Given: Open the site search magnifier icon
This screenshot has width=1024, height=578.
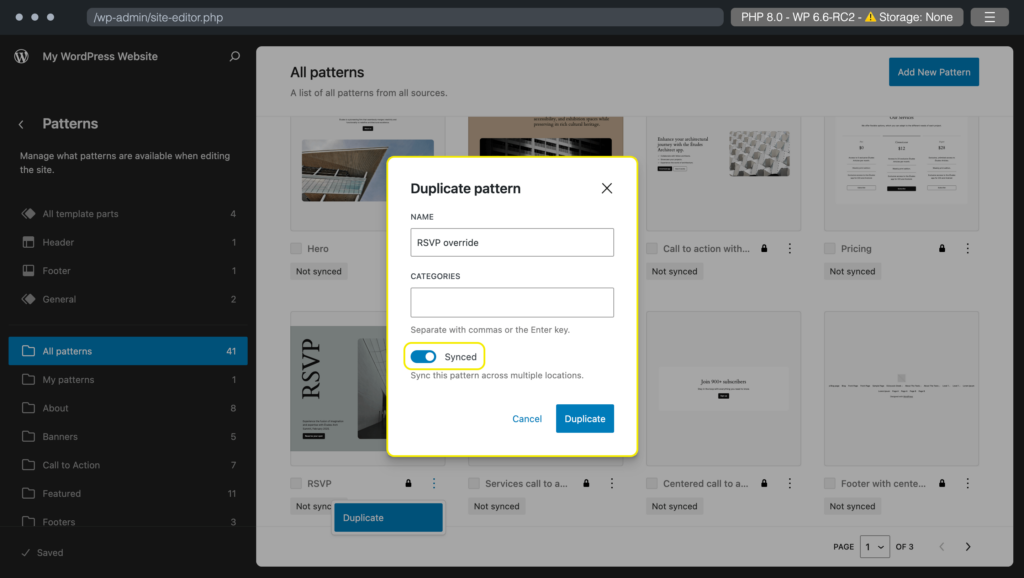Looking at the screenshot, I should 234,56.
